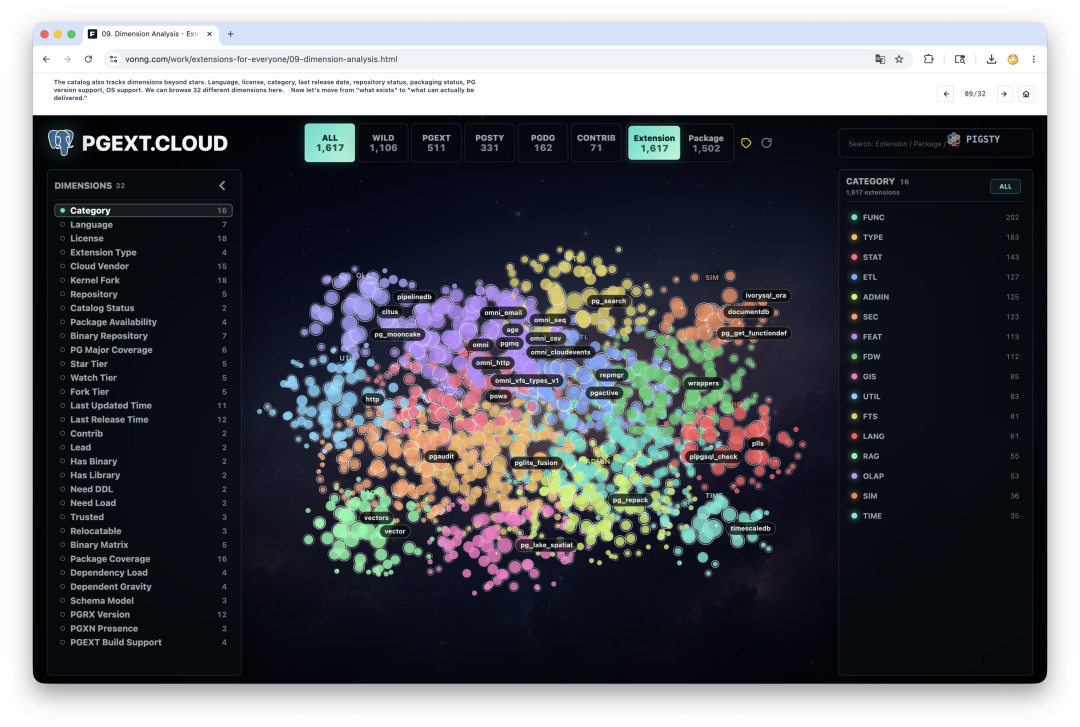The image size is (1080, 727).
Task: Go to the next slide arrow
Action: click(1004, 94)
